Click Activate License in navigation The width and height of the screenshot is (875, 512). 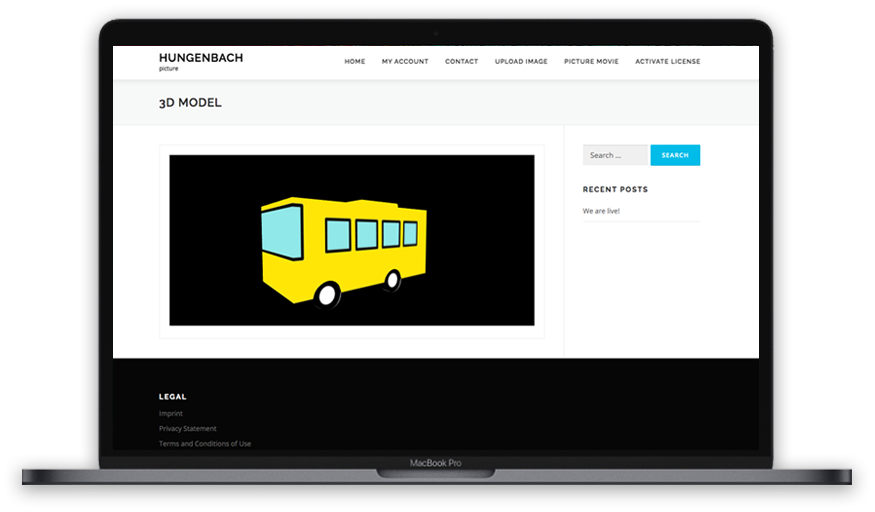(667, 61)
